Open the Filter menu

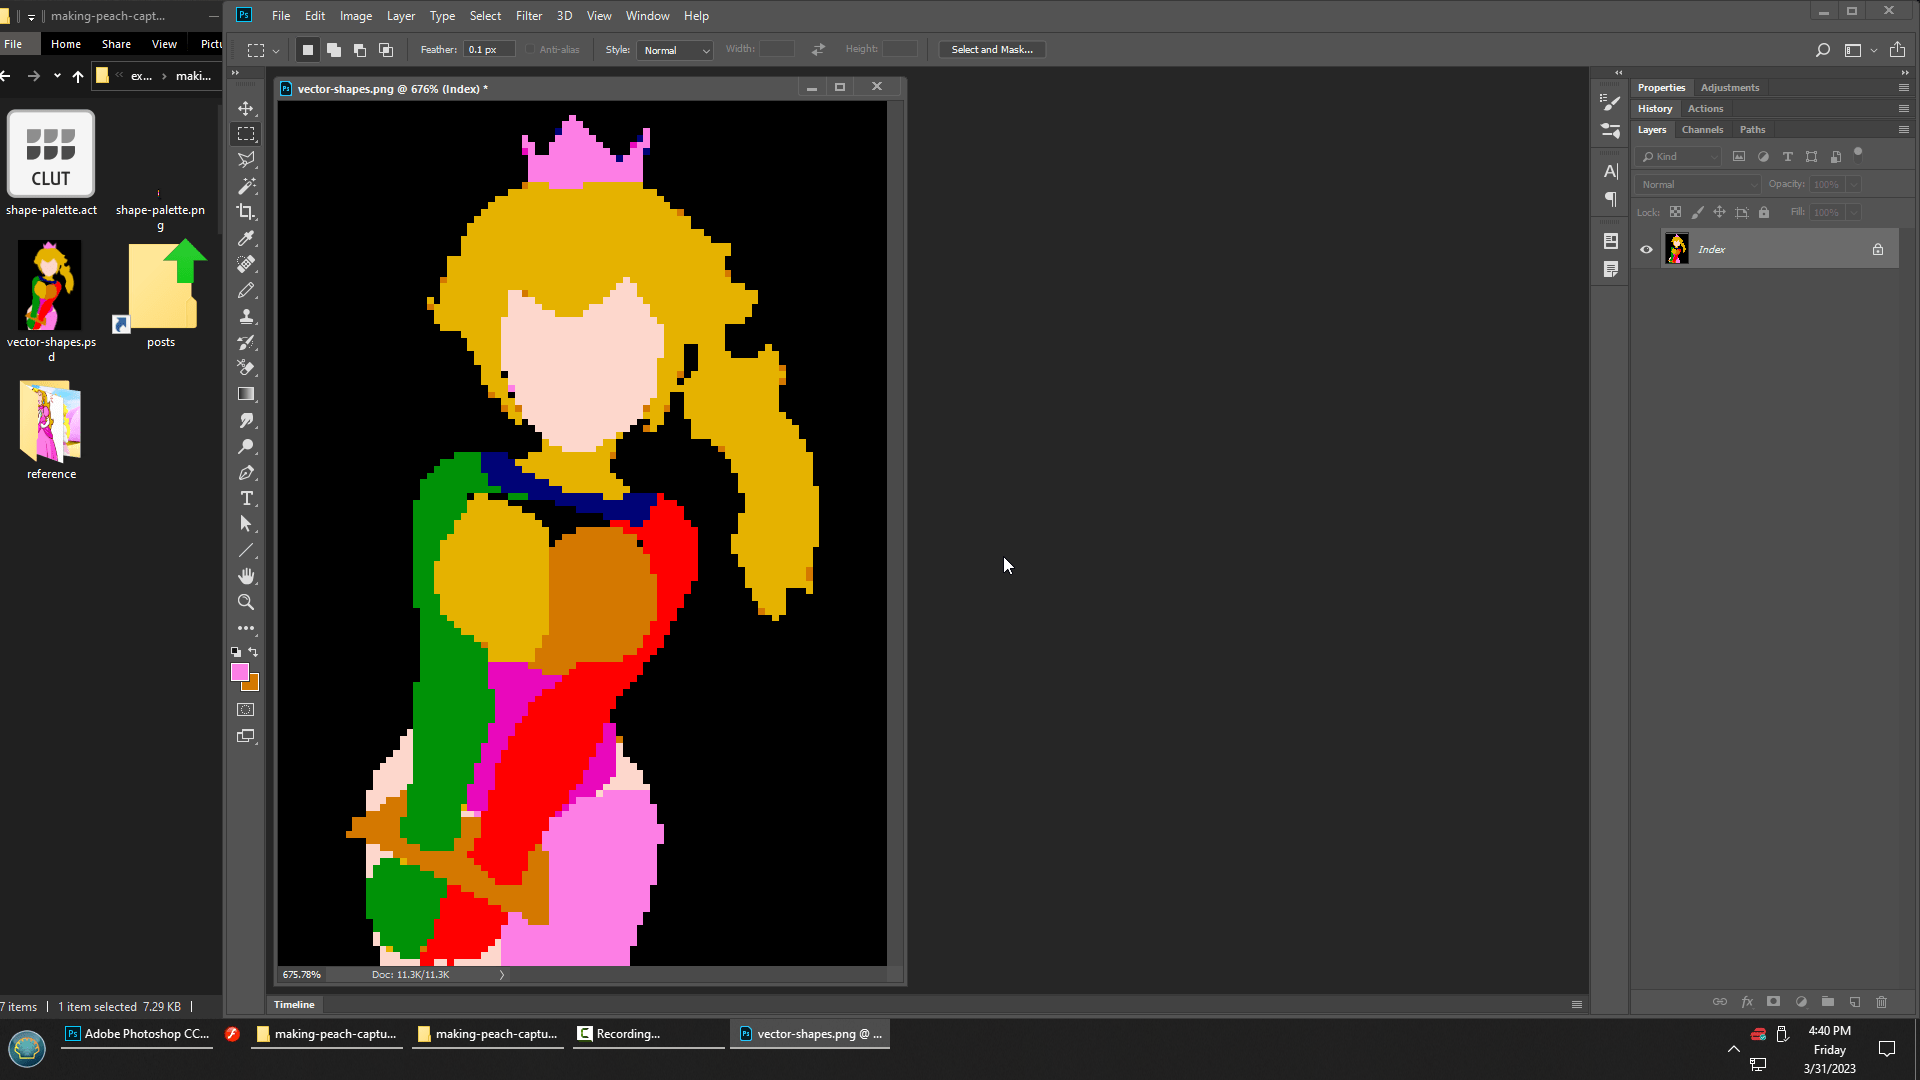tap(528, 16)
